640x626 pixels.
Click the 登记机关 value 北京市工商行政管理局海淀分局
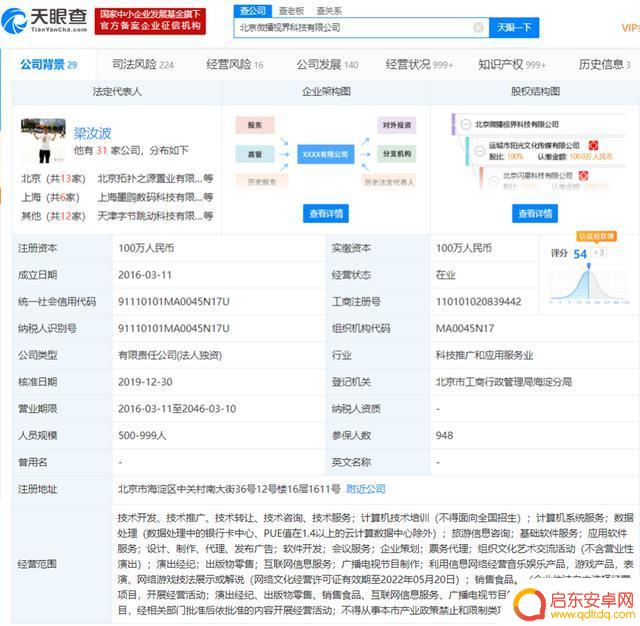pyautogui.click(x=504, y=382)
